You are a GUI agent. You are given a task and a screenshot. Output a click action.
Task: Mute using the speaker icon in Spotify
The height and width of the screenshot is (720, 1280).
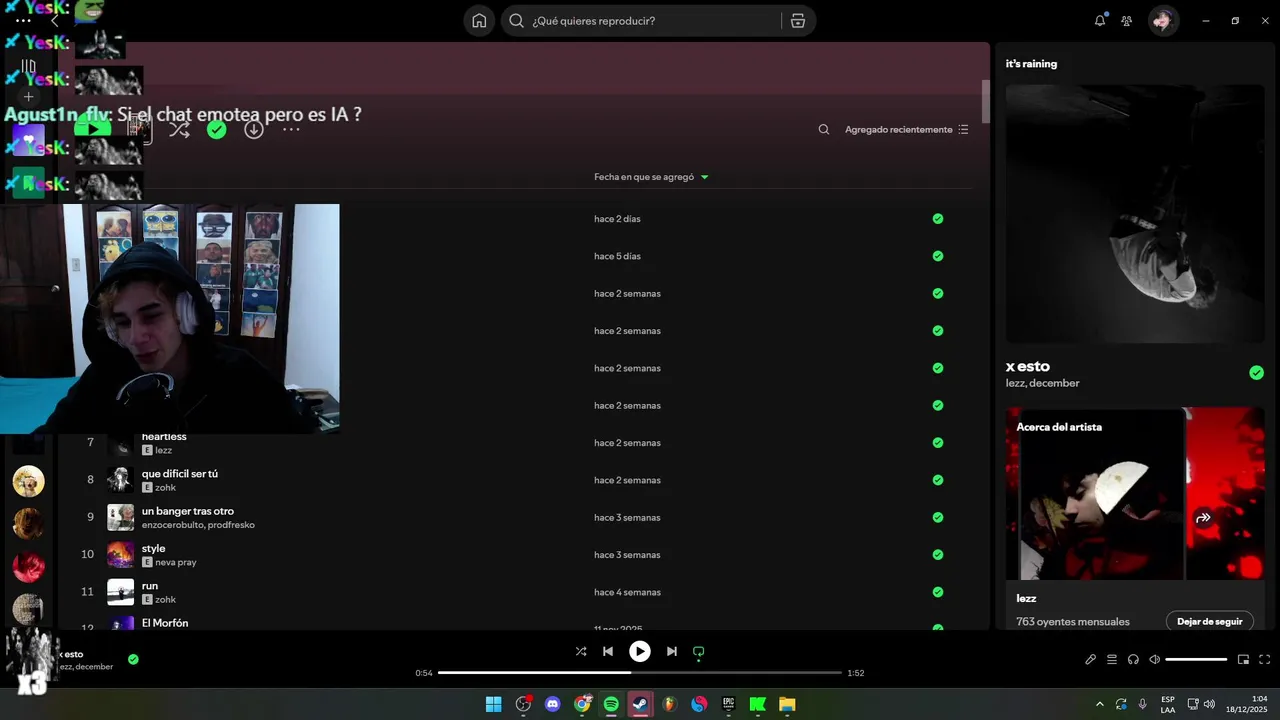[x=1154, y=659]
